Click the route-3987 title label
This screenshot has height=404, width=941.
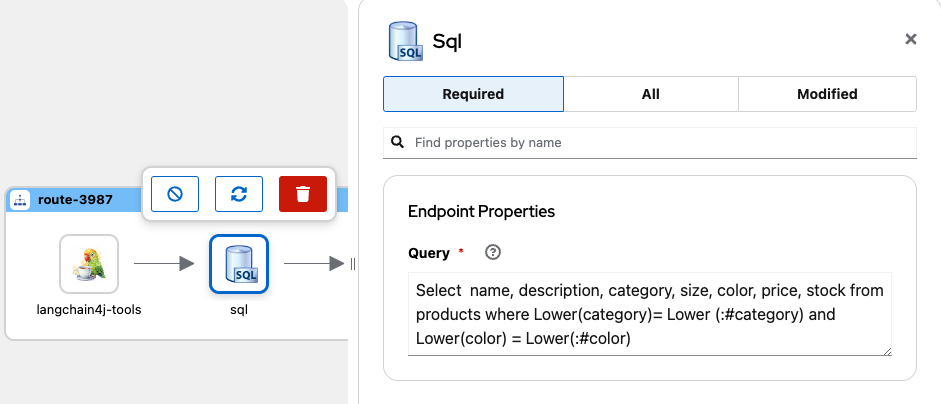[75, 200]
